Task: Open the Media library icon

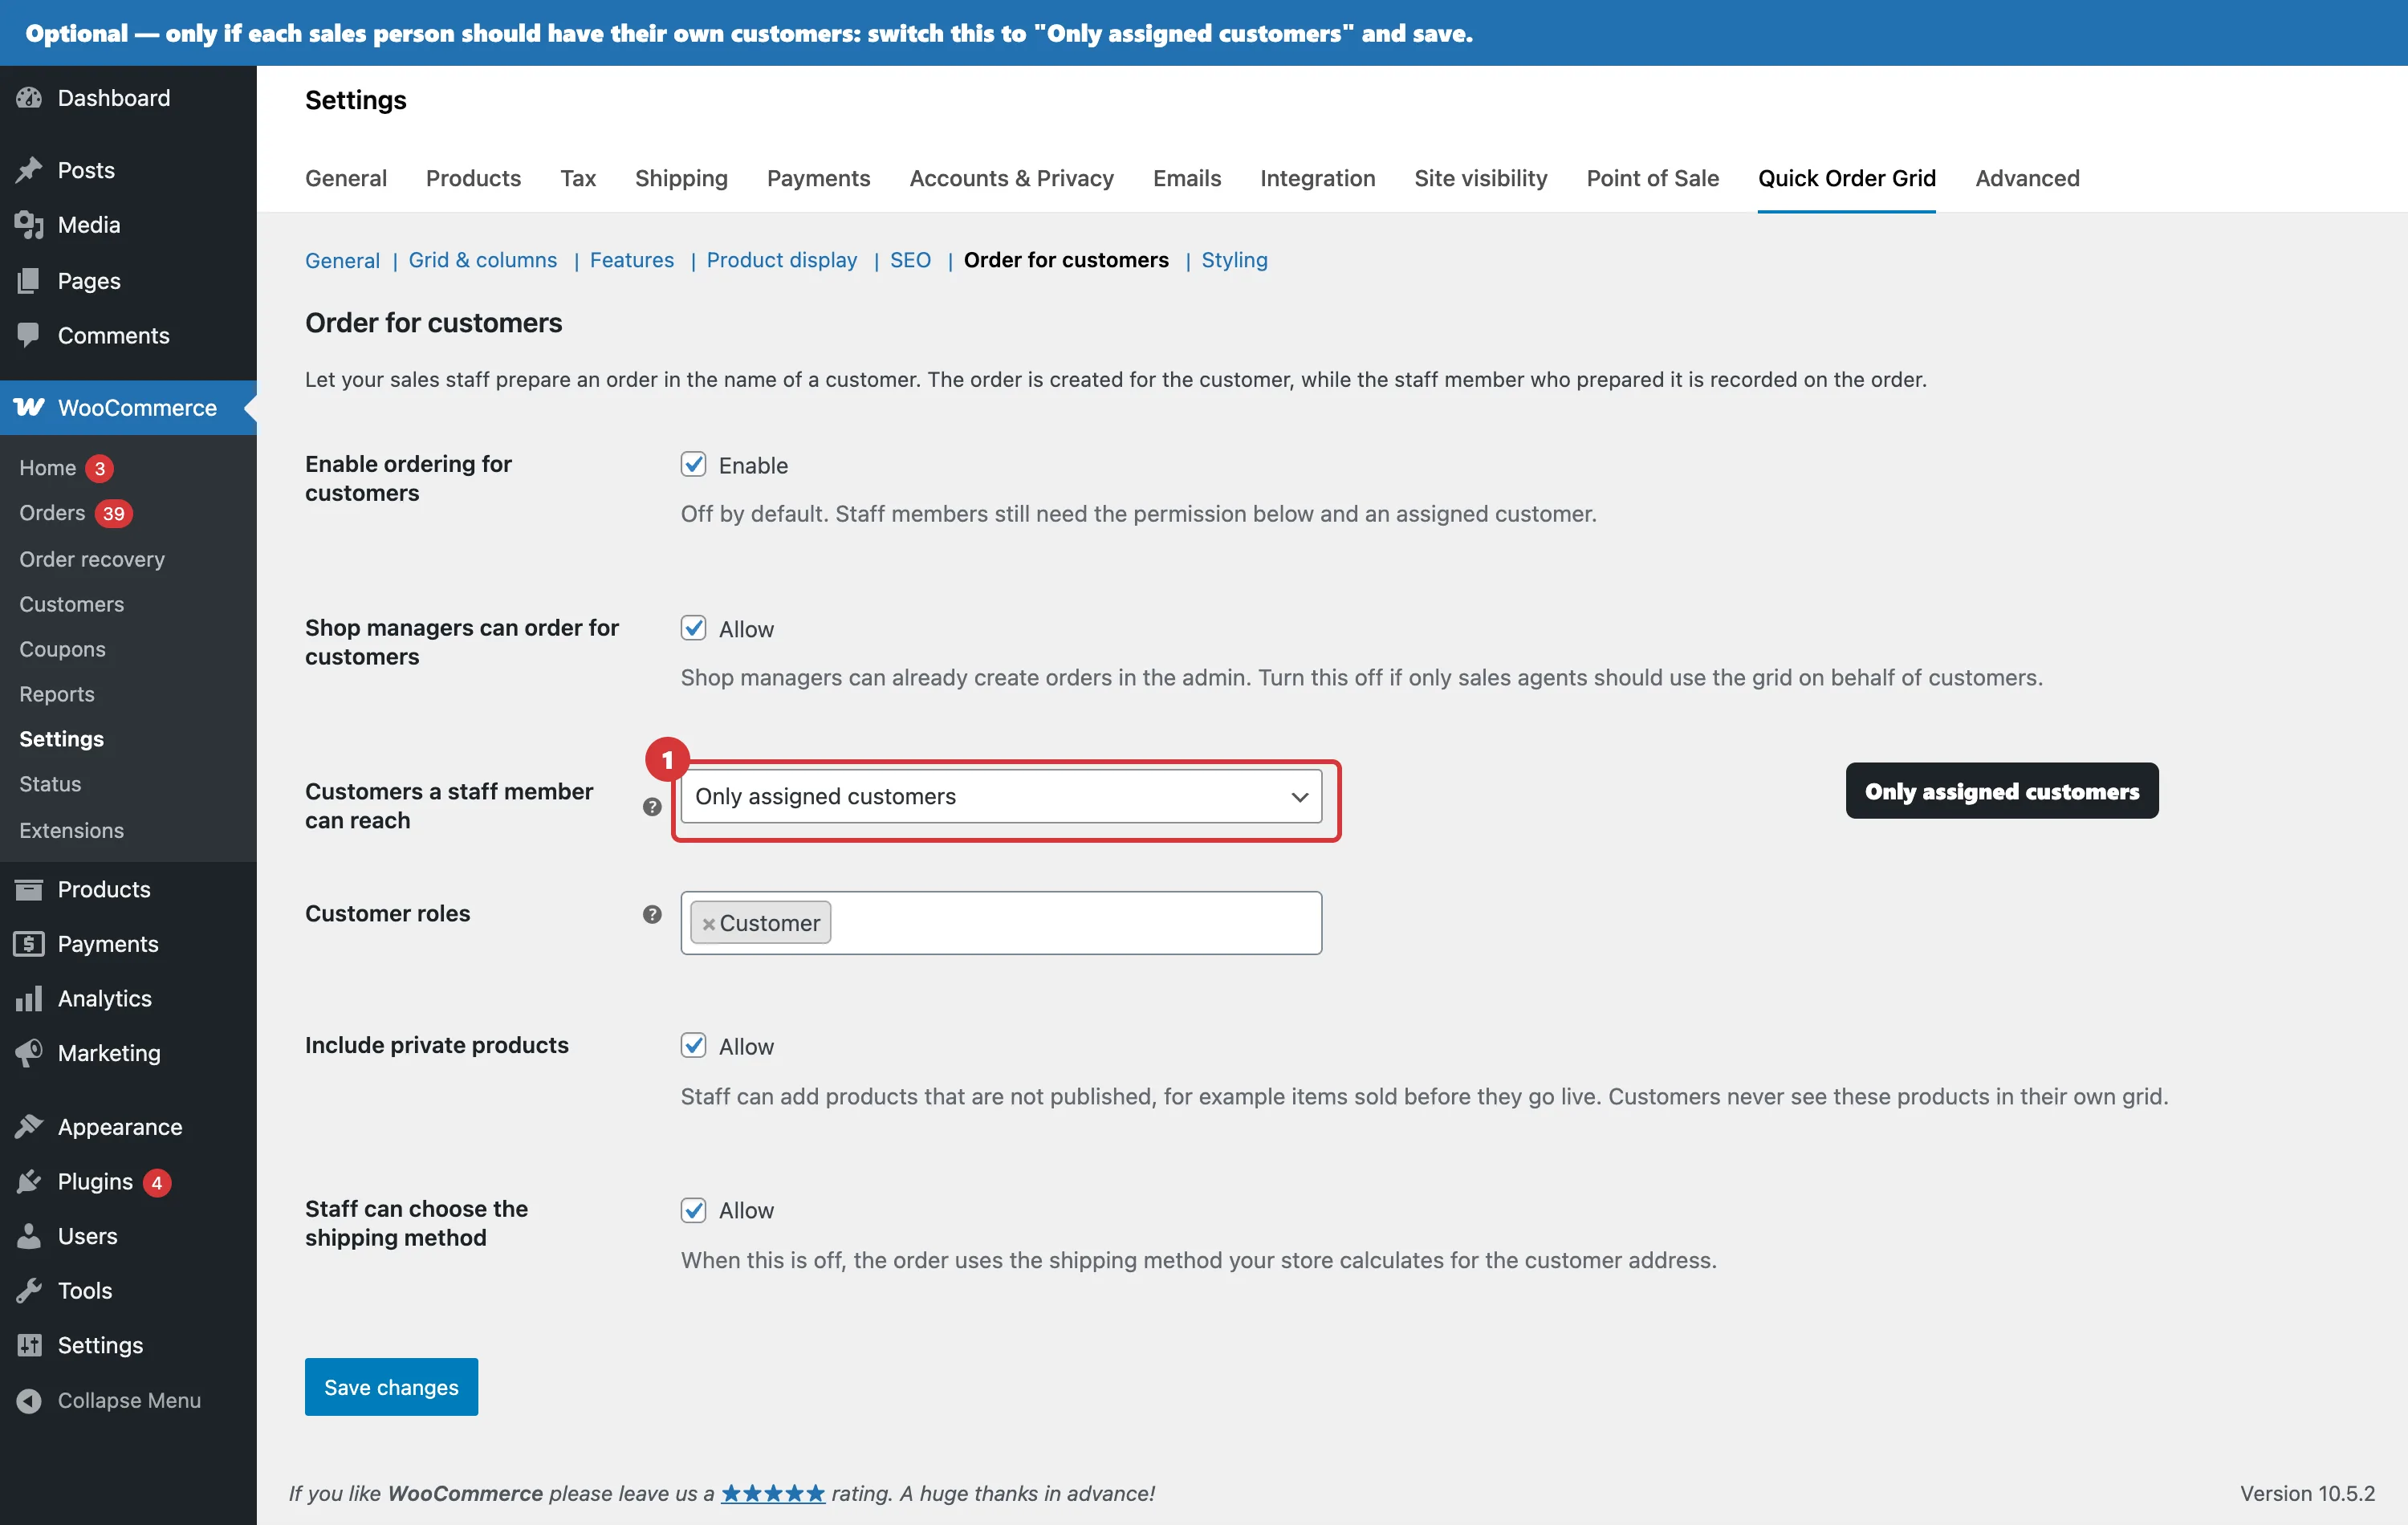Action: [x=29, y=225]
